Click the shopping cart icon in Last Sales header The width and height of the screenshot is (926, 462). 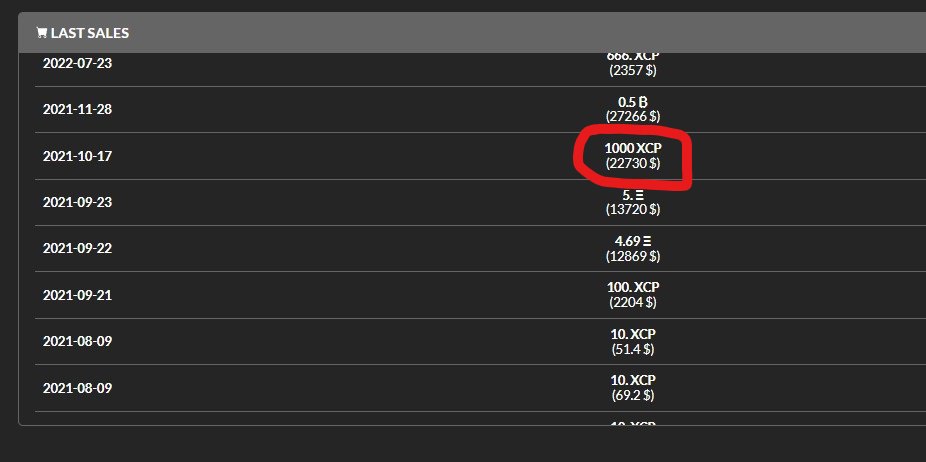point(41,32)
